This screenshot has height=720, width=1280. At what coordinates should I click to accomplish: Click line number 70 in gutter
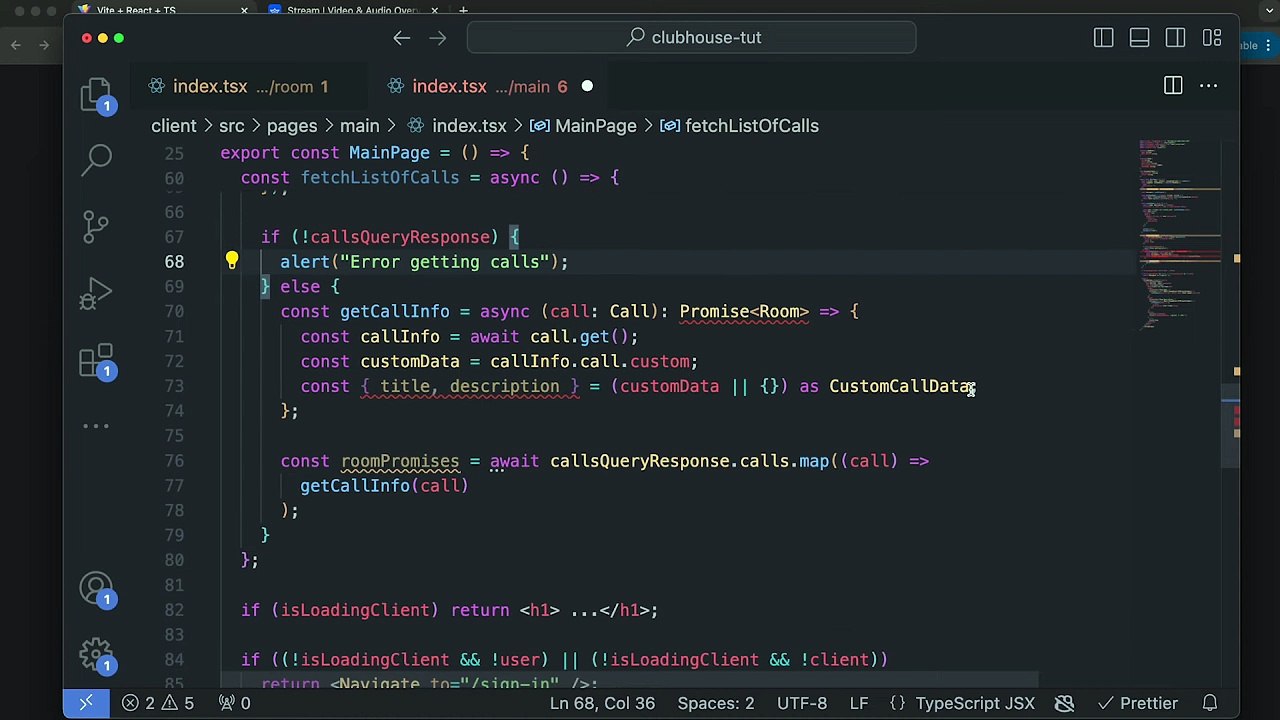click(x=174, y=311)
